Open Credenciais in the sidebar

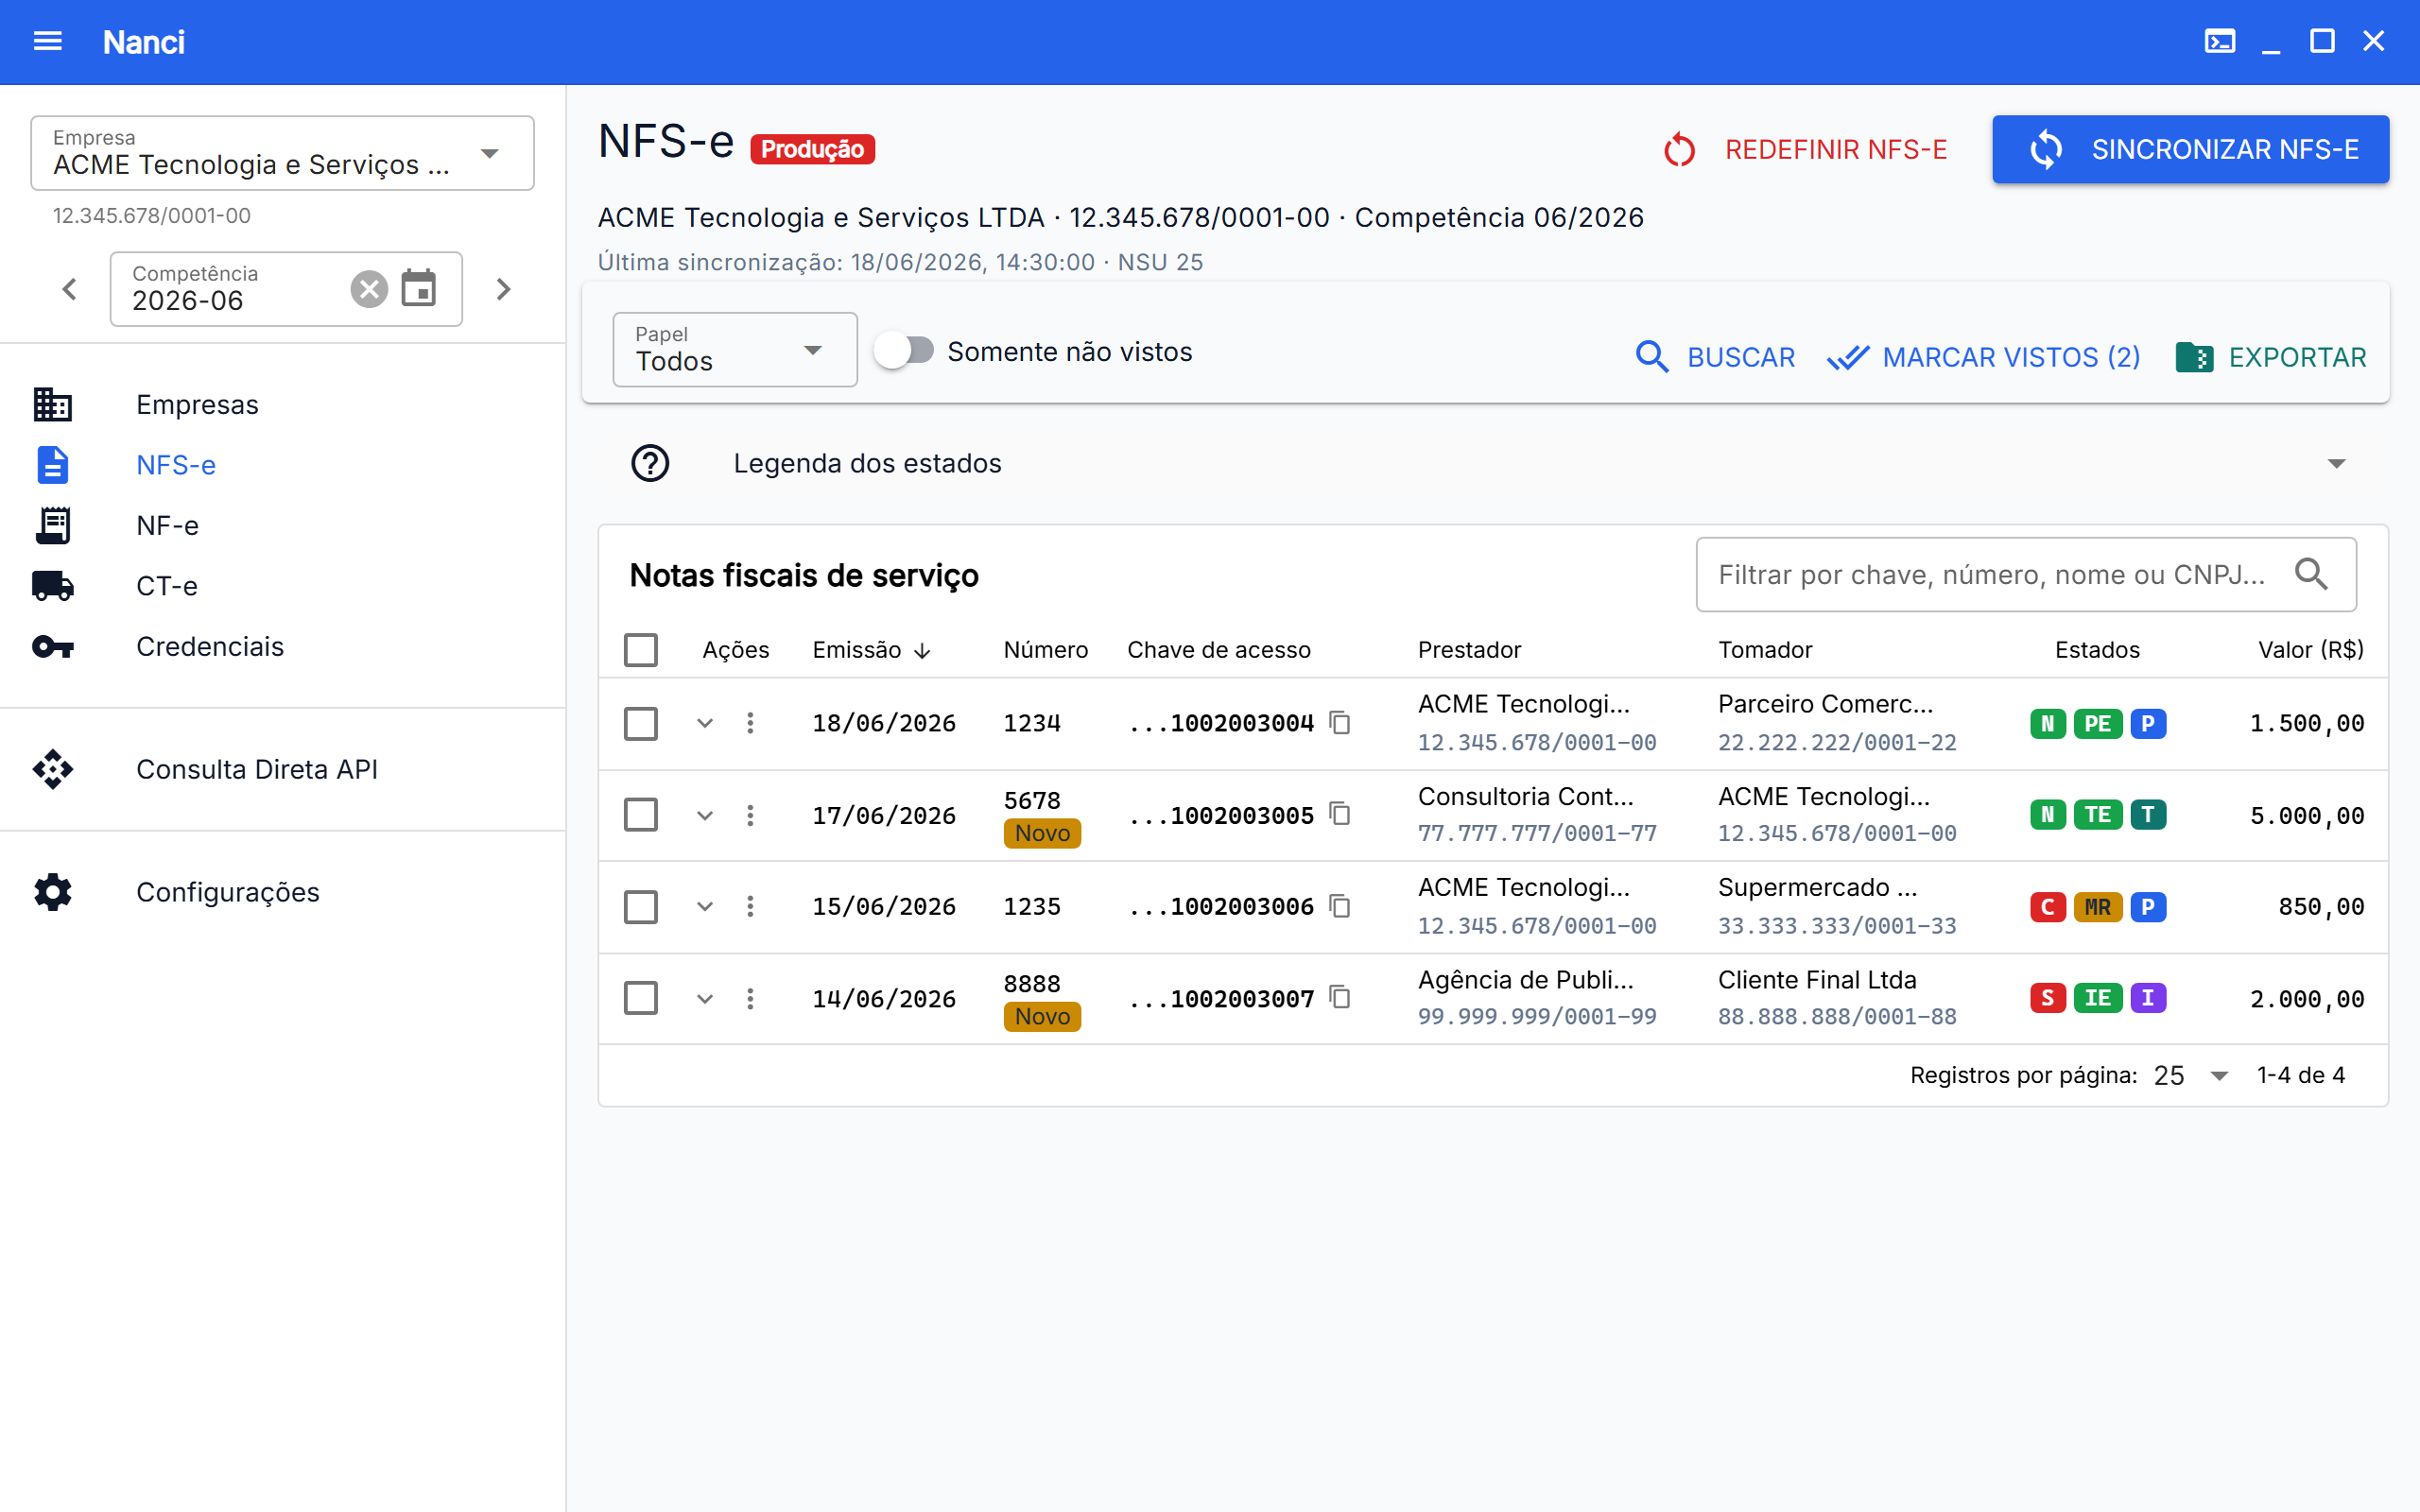click(283, 646)
